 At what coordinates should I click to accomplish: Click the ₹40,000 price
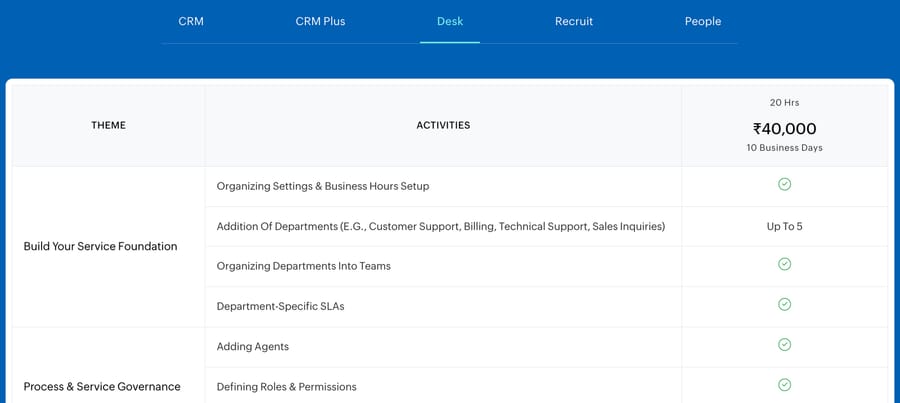785,129
